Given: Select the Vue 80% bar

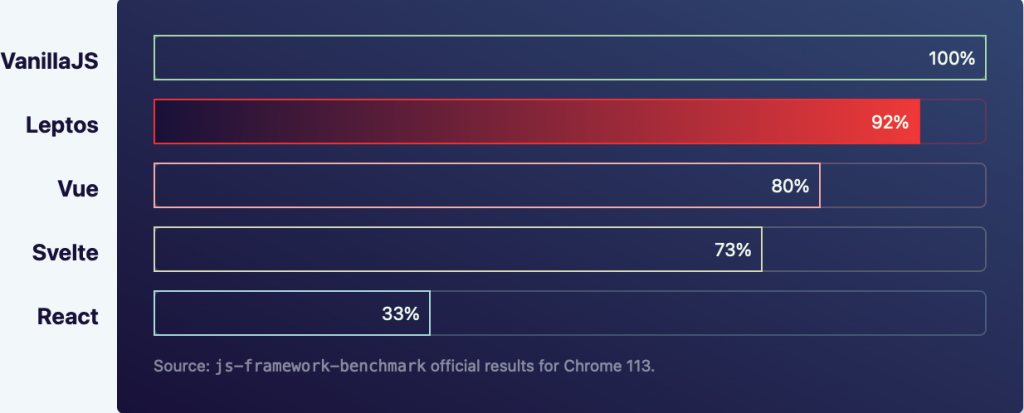Looking at the screenshot, I should pos(487,186).
